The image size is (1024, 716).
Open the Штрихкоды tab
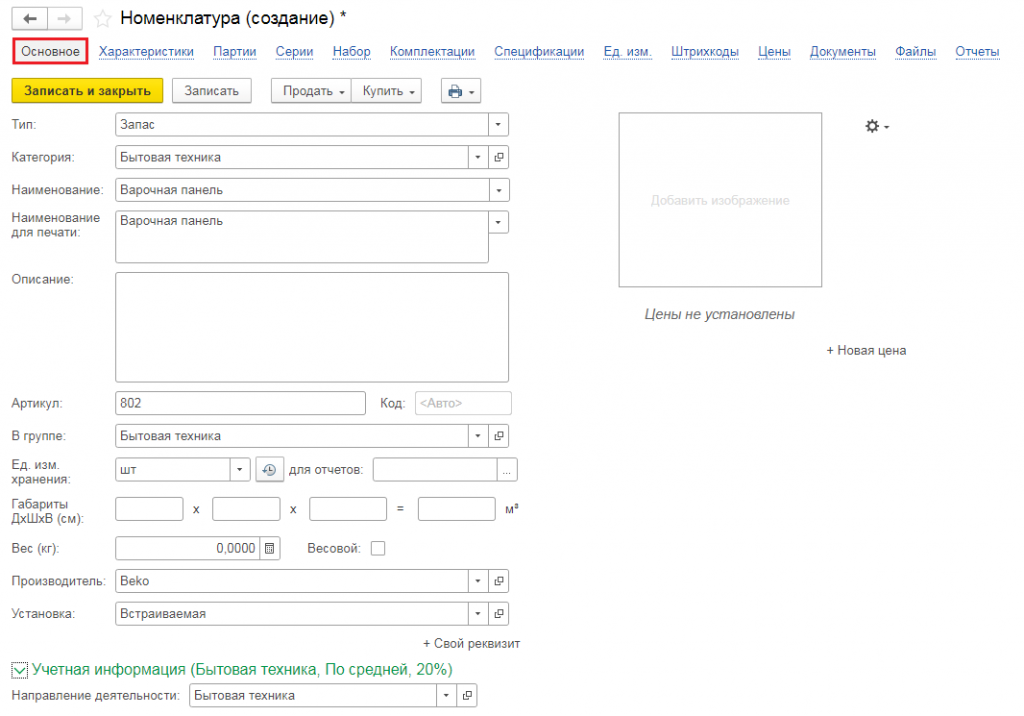pyautogui.click(x=705, y=52)
